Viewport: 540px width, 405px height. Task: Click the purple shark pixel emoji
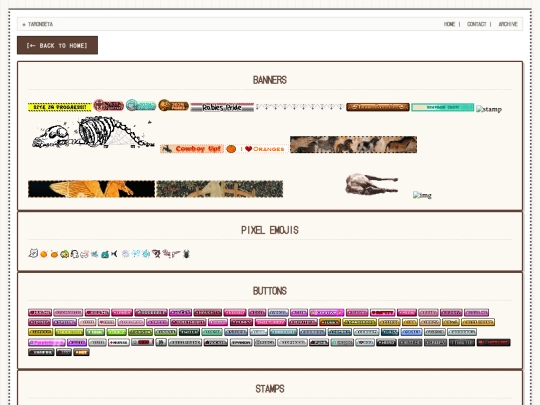pyautogui.click(x=156, y=254)
